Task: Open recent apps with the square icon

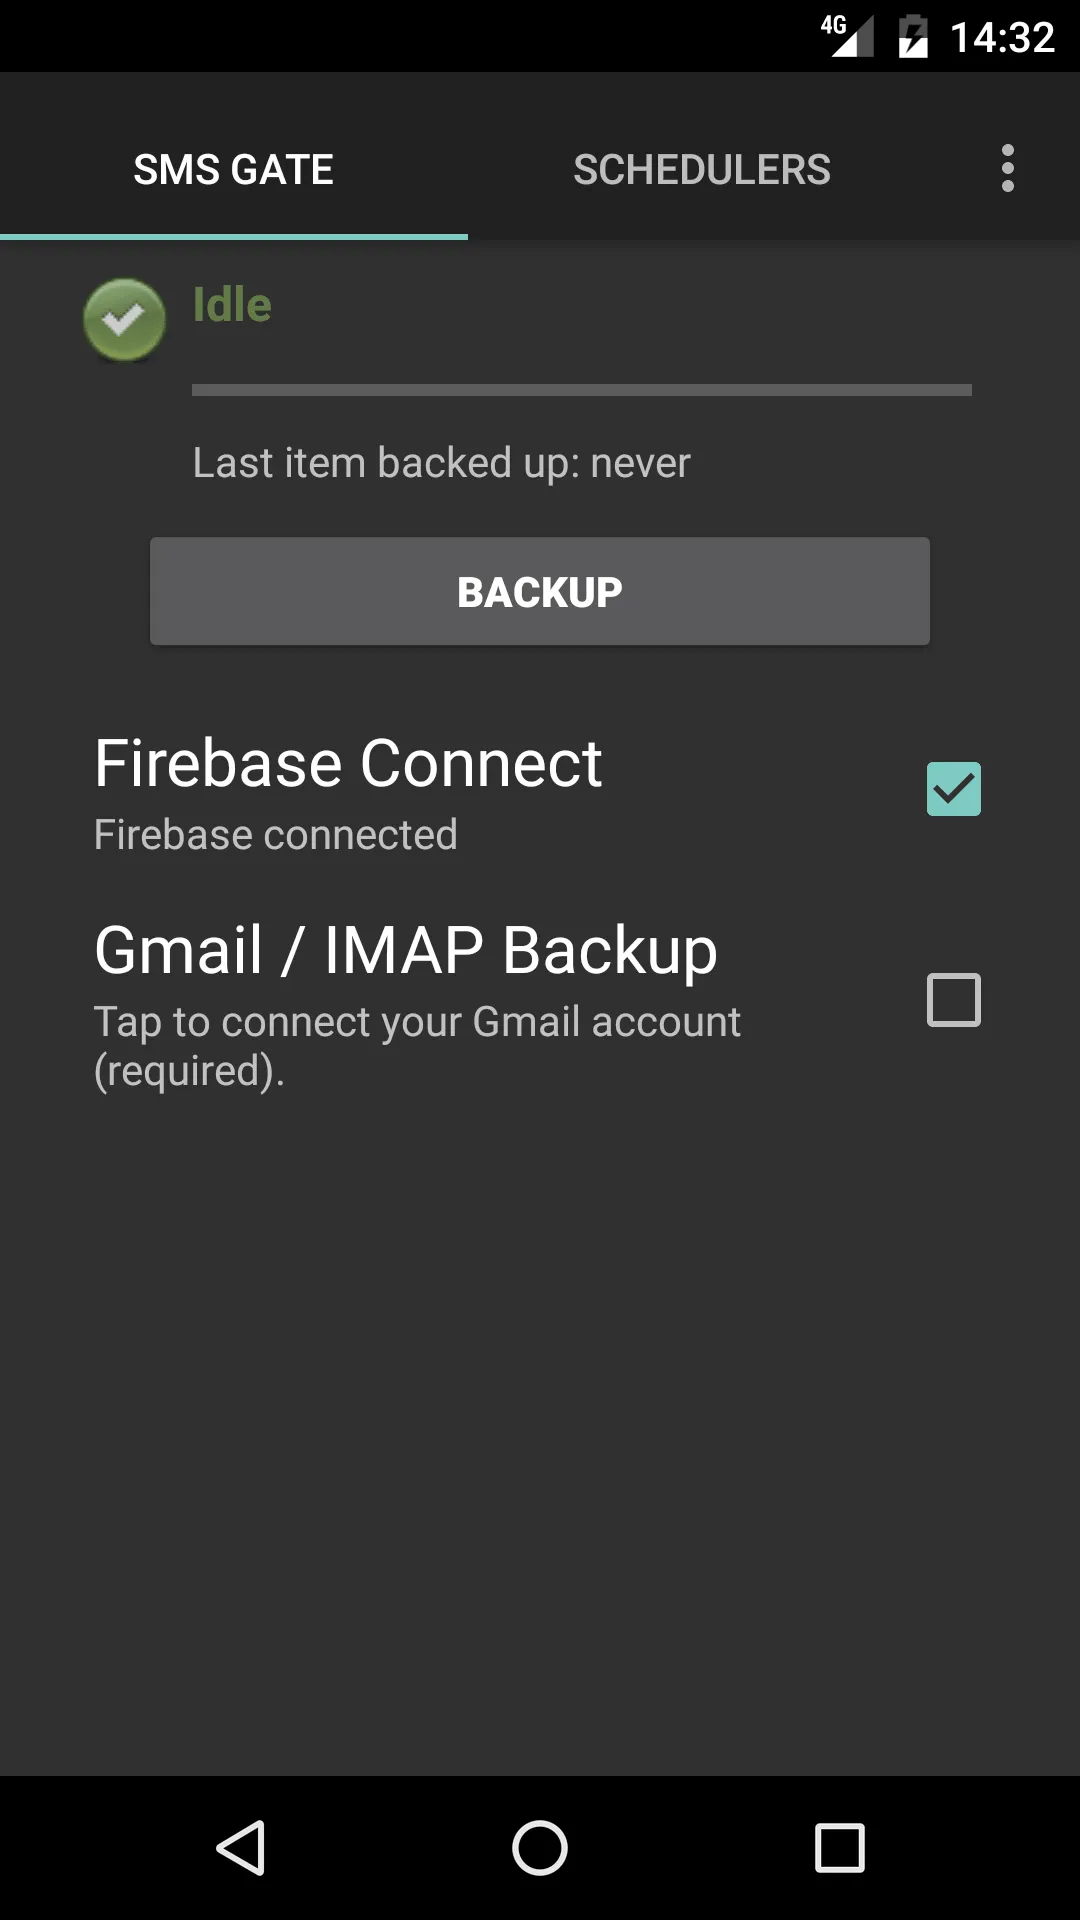Action: click(x=840, y=1846)
